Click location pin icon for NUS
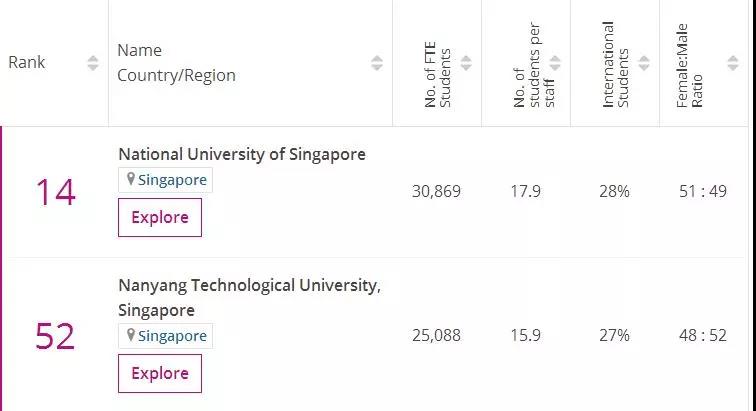 129,181
